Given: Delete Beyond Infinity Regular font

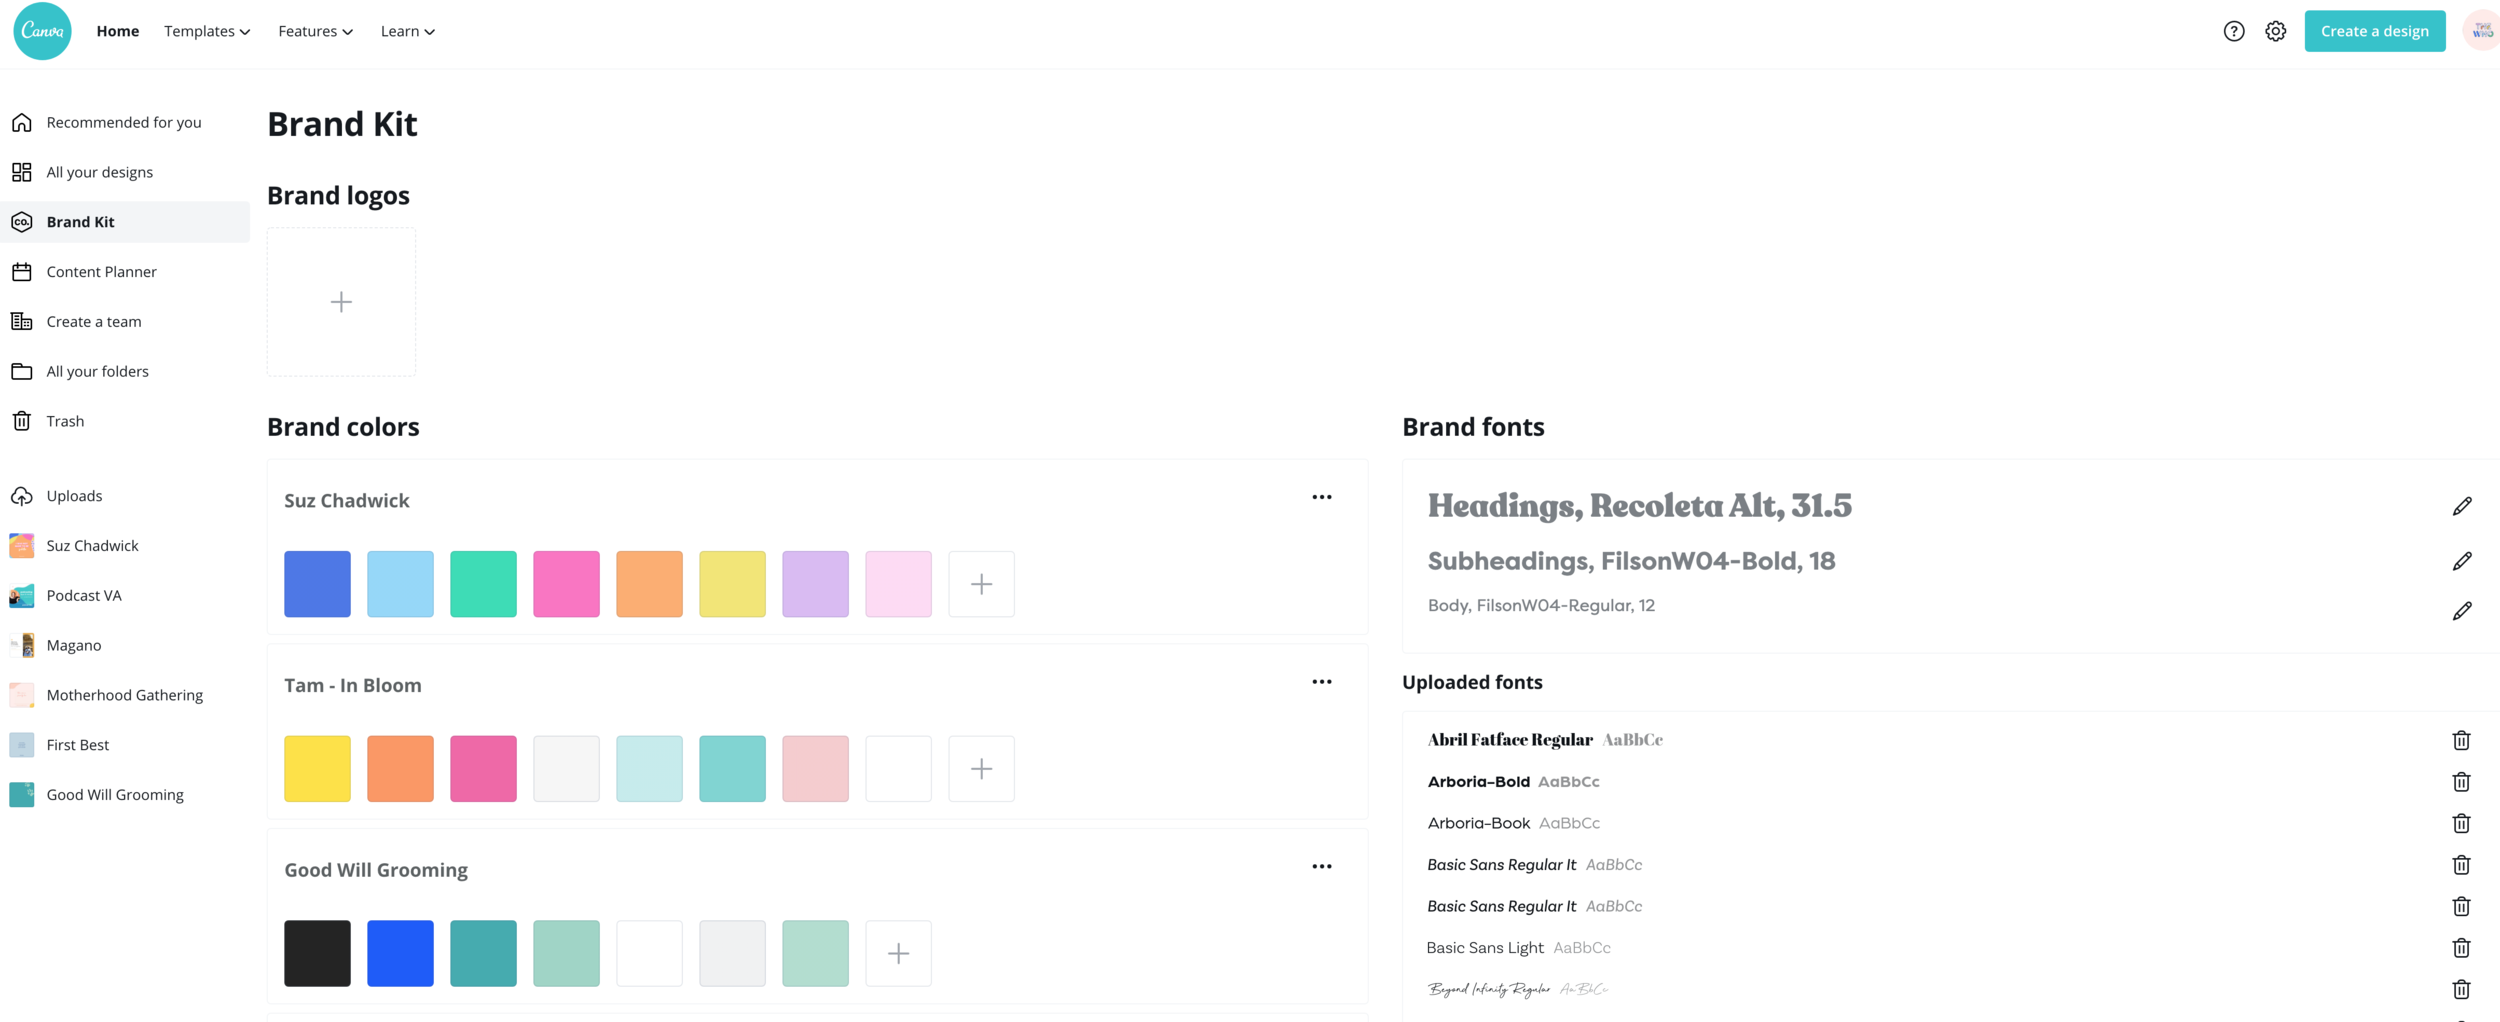Looking at the screenshot, I should point(2461,989).
